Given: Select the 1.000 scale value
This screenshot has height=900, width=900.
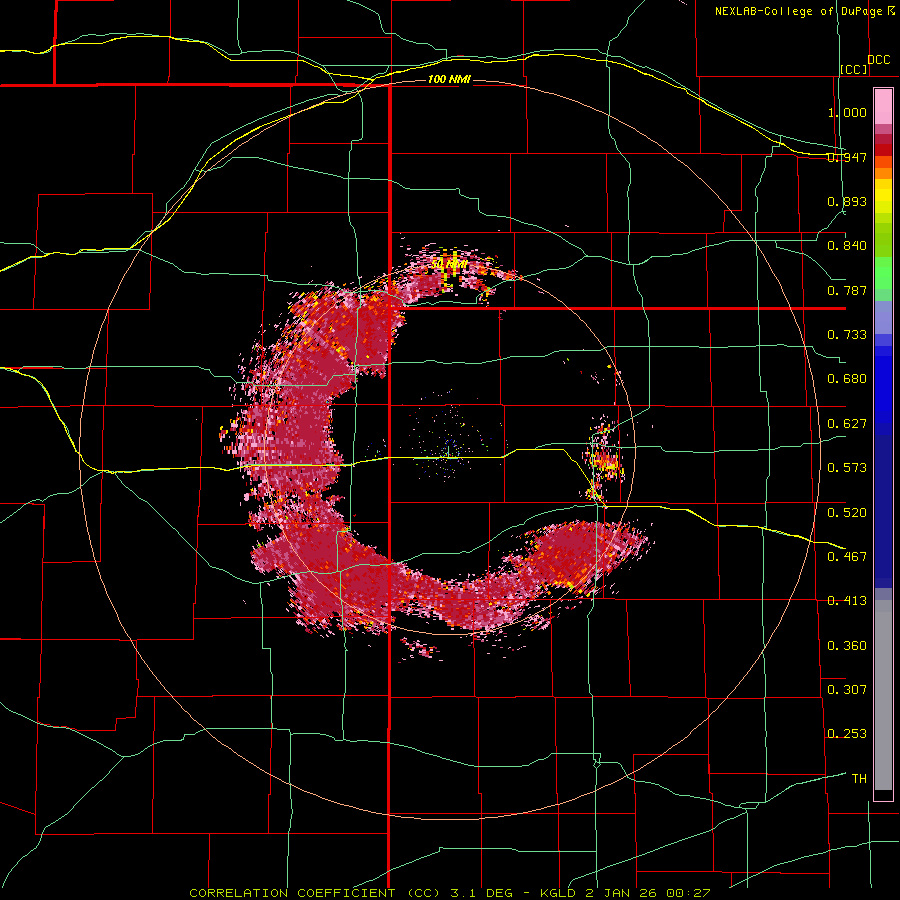Looking at the screenshot, I should pyautogui.click(x=847, y=112).
